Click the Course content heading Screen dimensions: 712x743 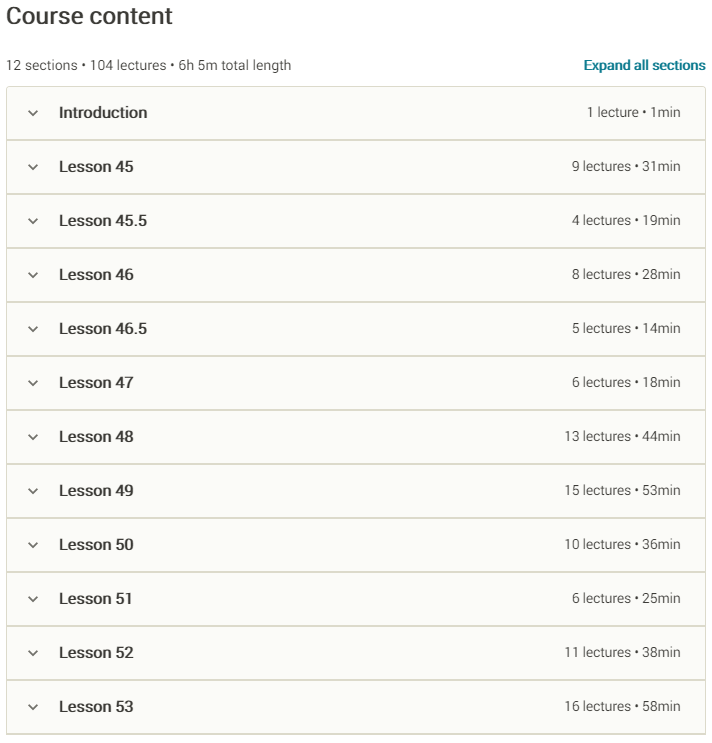[89, 17]
